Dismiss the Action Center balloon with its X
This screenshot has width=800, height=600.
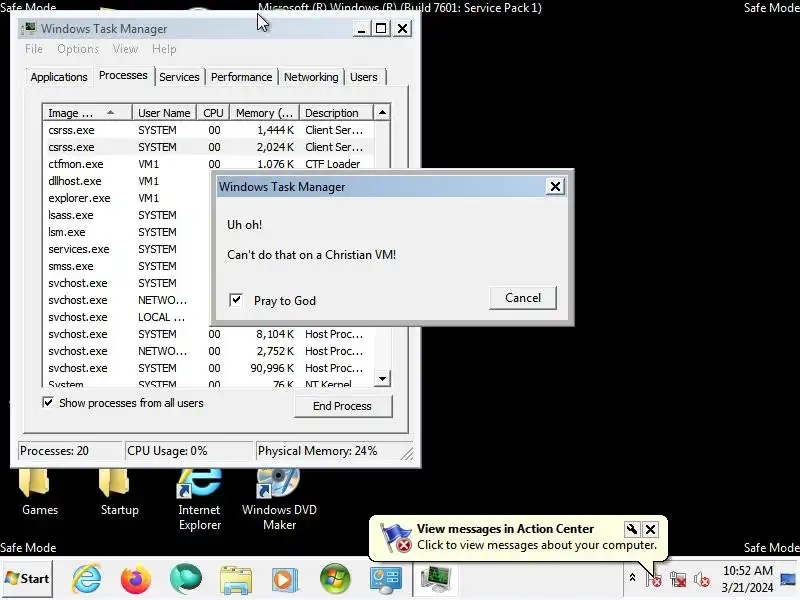(x=651, y=529)
